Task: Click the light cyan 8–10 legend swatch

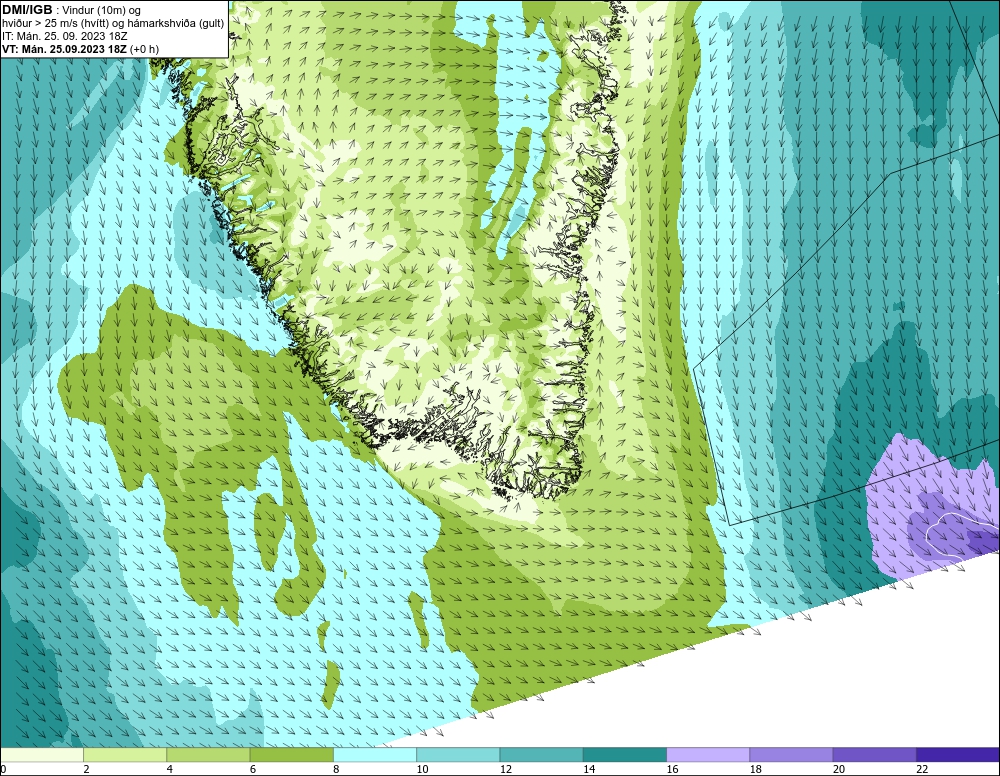Action: point(375,755)
